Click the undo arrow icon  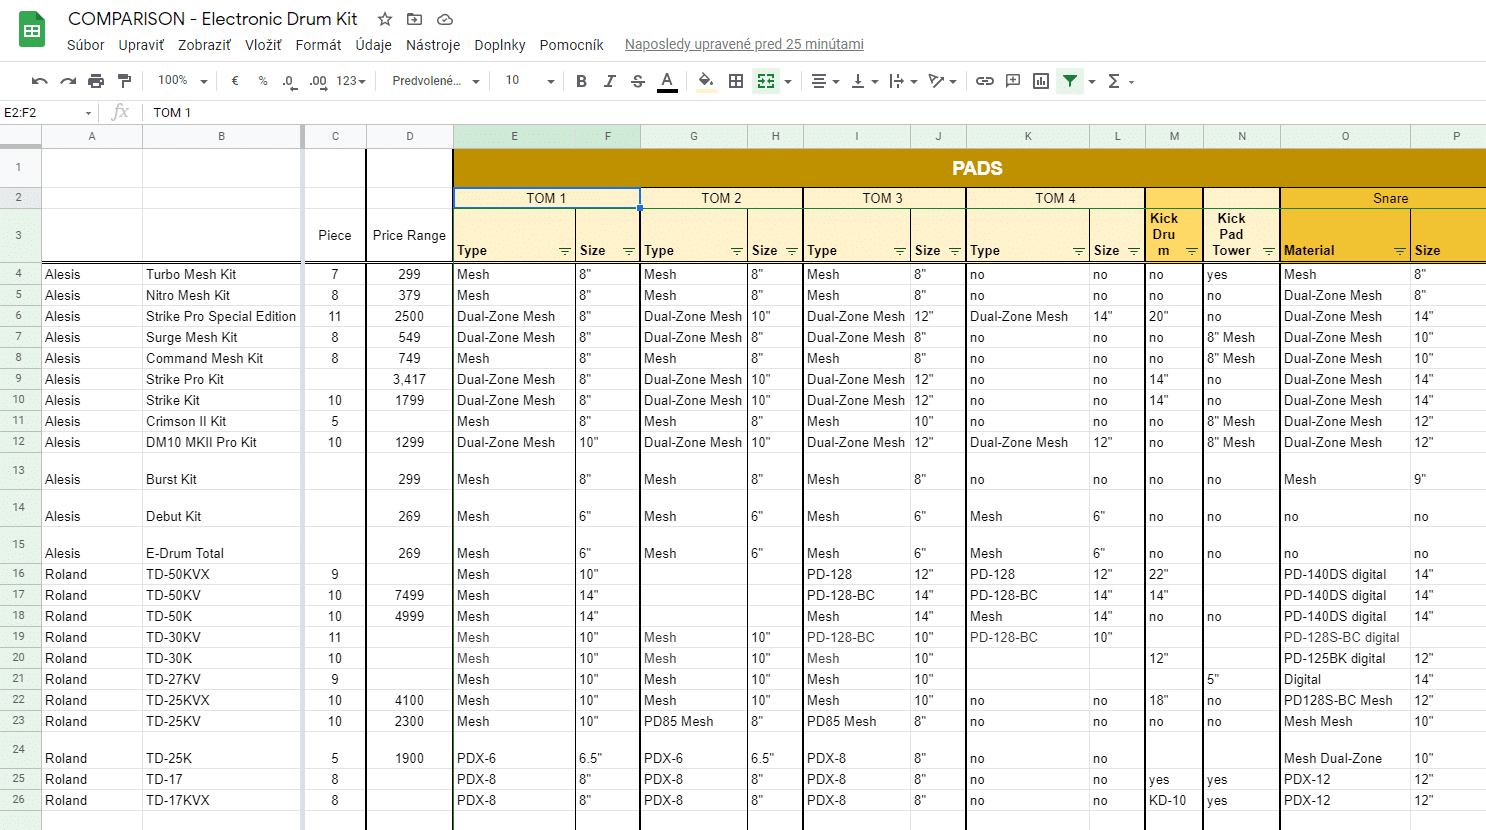pos(39,81)
